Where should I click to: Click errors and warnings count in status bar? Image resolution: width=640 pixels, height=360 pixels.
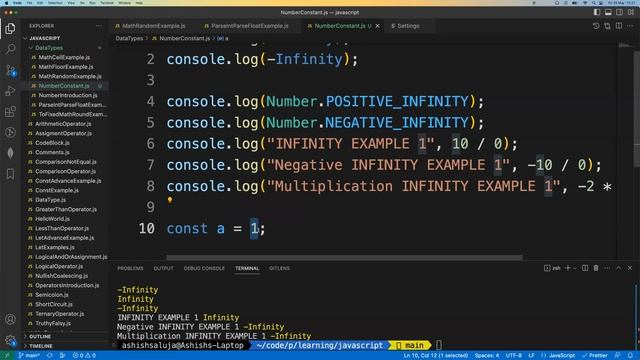coord(84,356)
